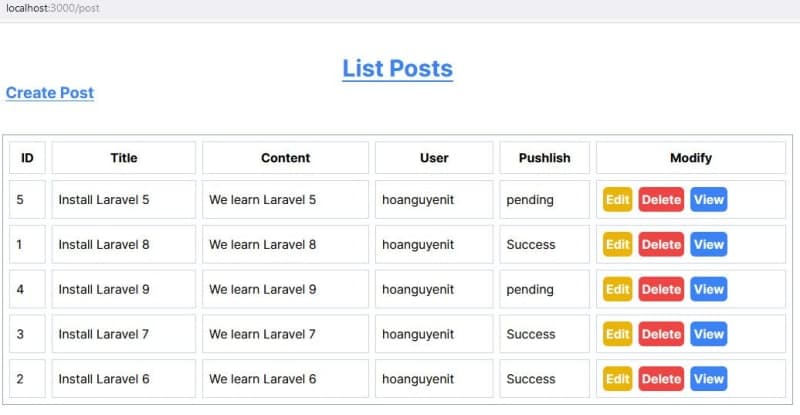Image resolution: width=800 pixels, height=415 pixels.
Task: Delete the Install Laravel 7 post
Action: 661,334
